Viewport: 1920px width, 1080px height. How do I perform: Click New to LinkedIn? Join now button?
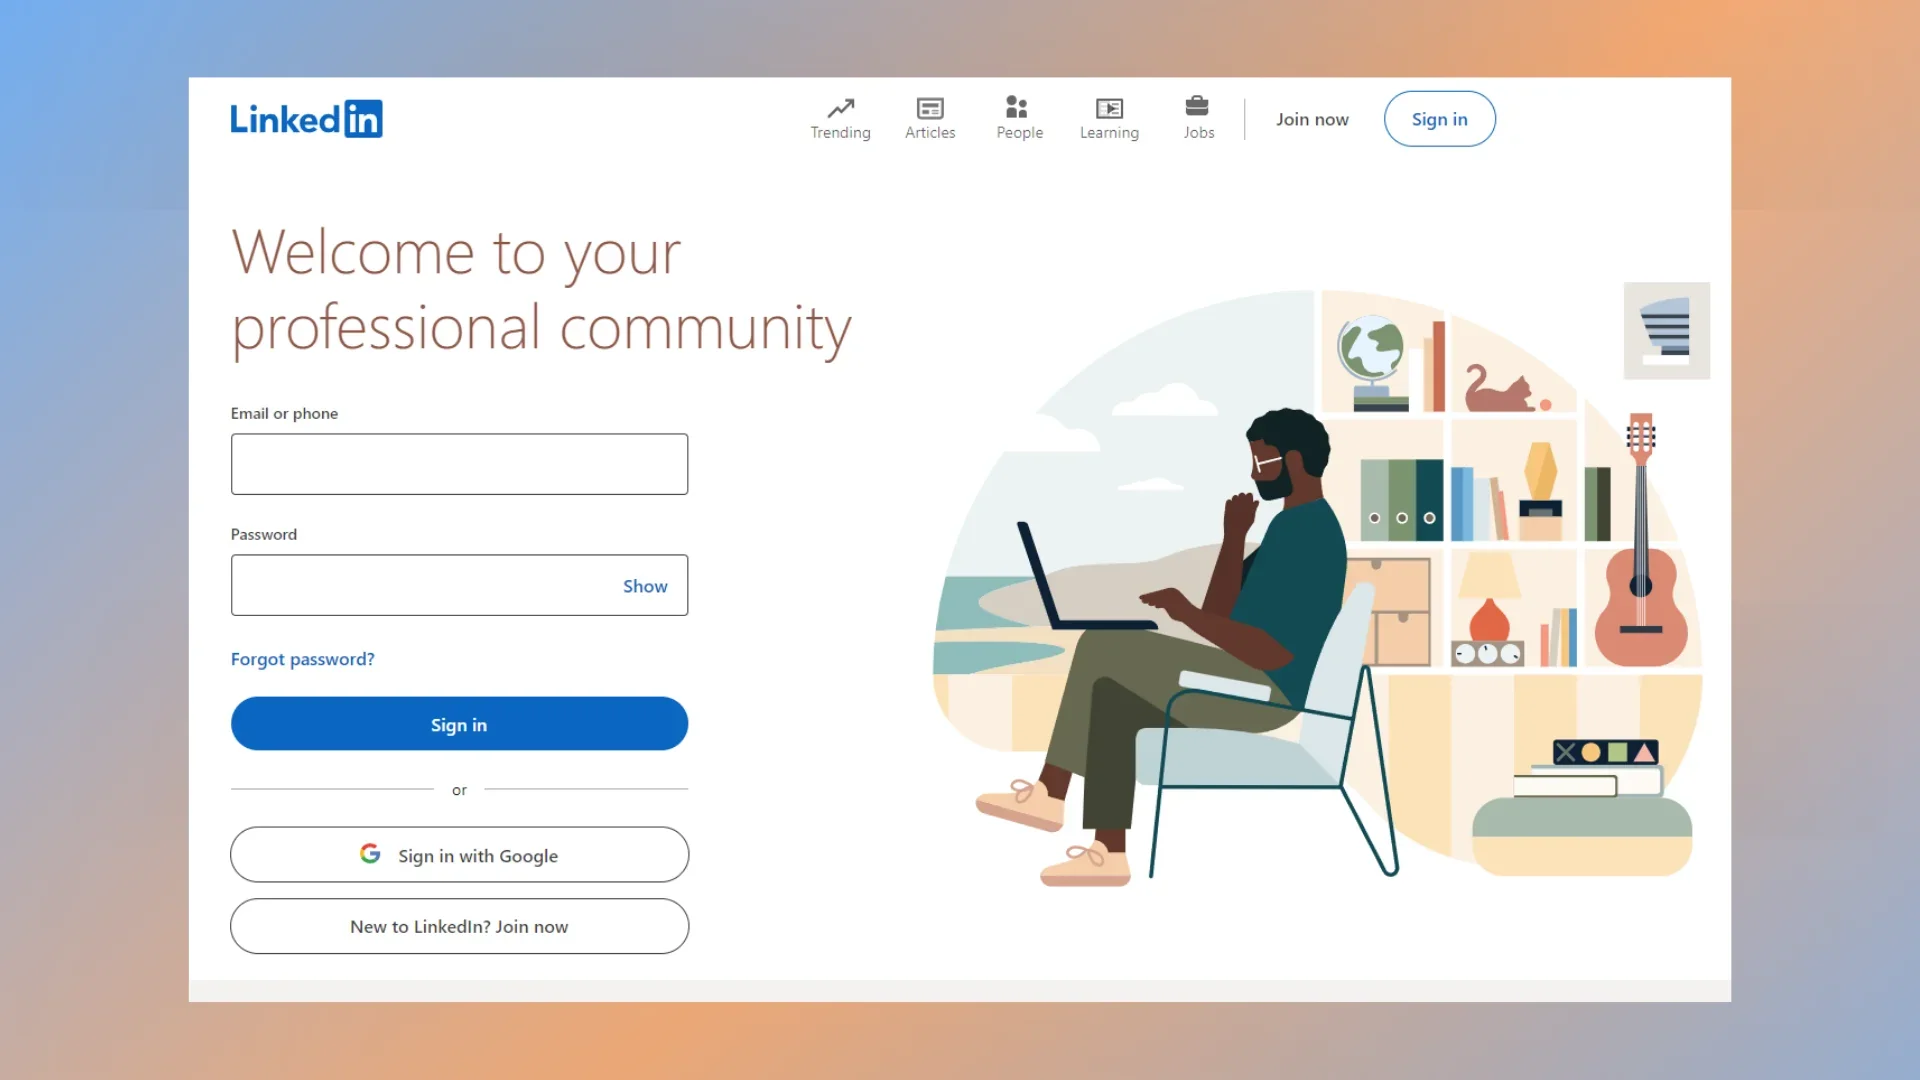click(459, 926)
